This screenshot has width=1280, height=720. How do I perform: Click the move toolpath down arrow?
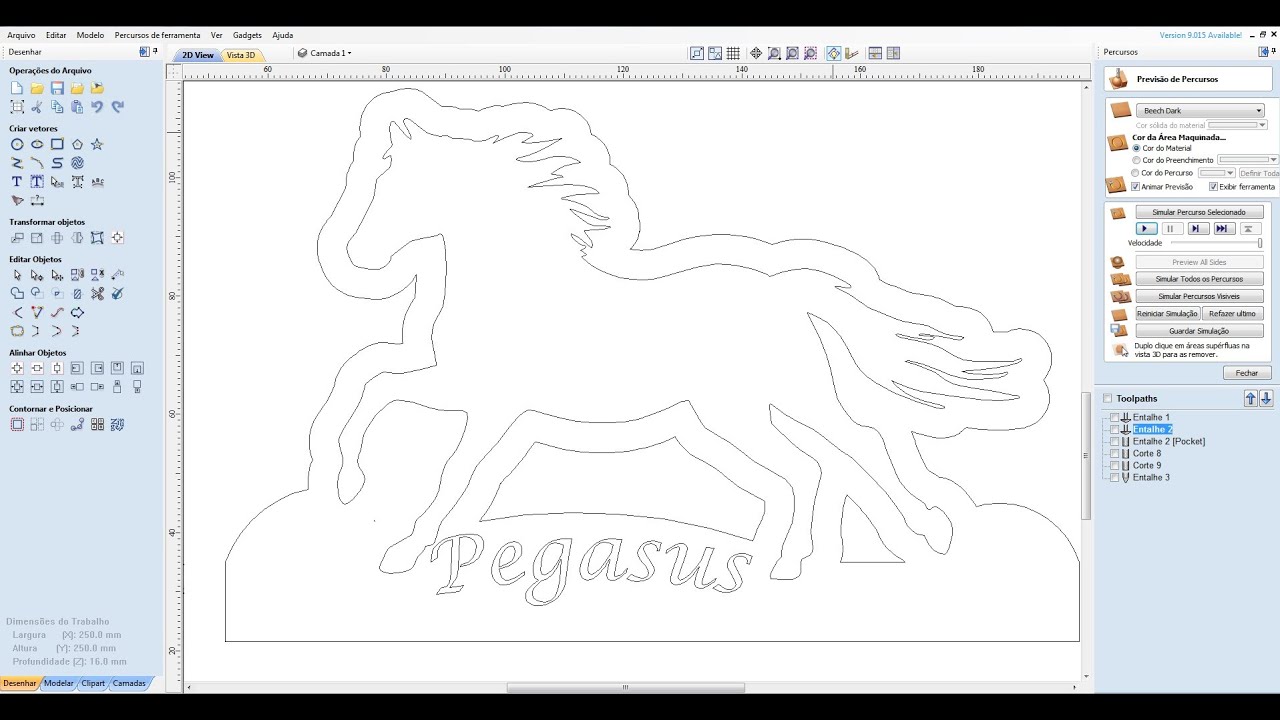[1266, 398]
